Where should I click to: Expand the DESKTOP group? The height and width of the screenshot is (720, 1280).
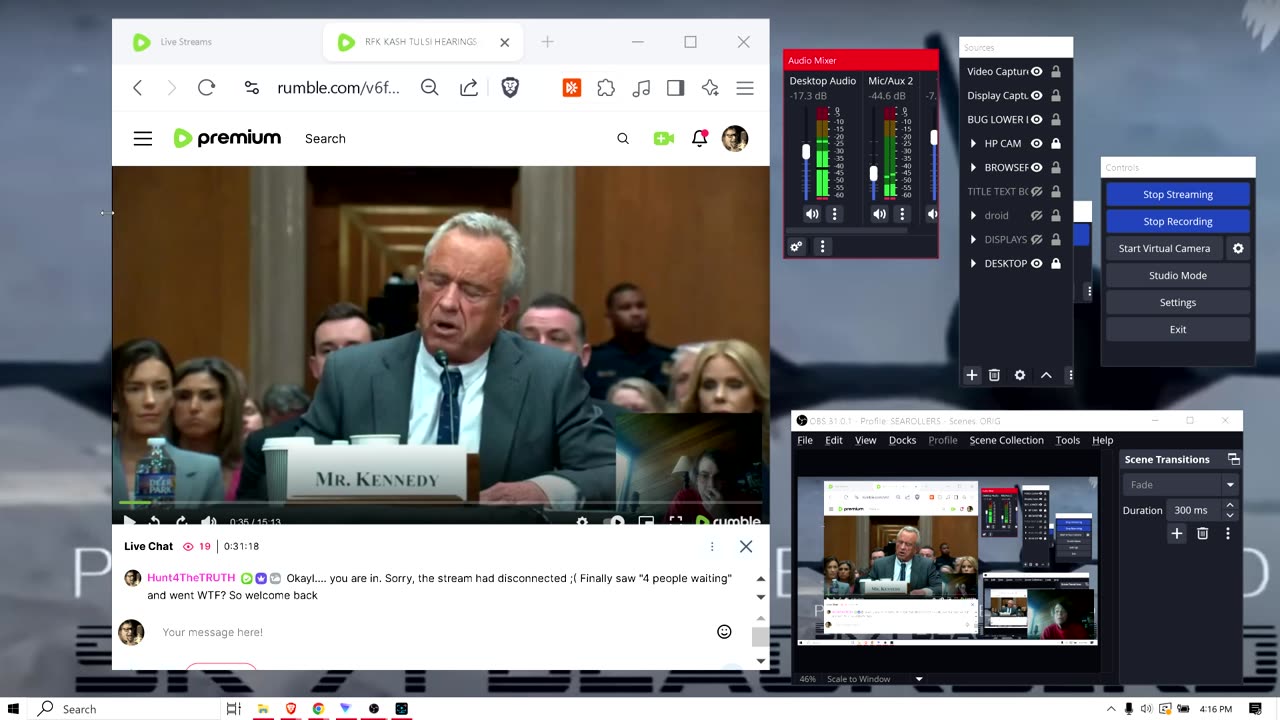click(973, 263)
